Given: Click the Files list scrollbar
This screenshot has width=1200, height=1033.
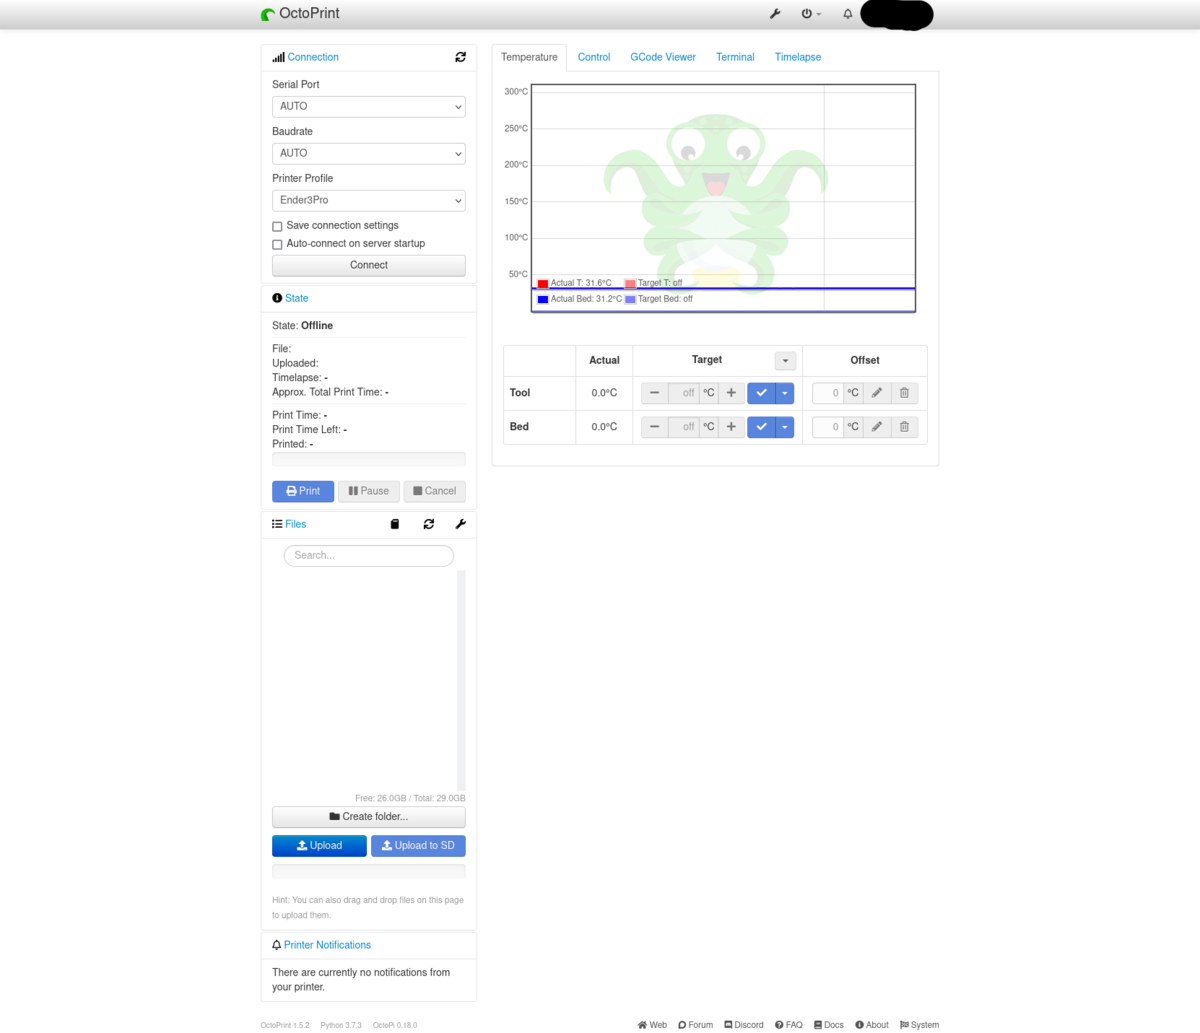Looking at the screenshot, I should point(461,680).
